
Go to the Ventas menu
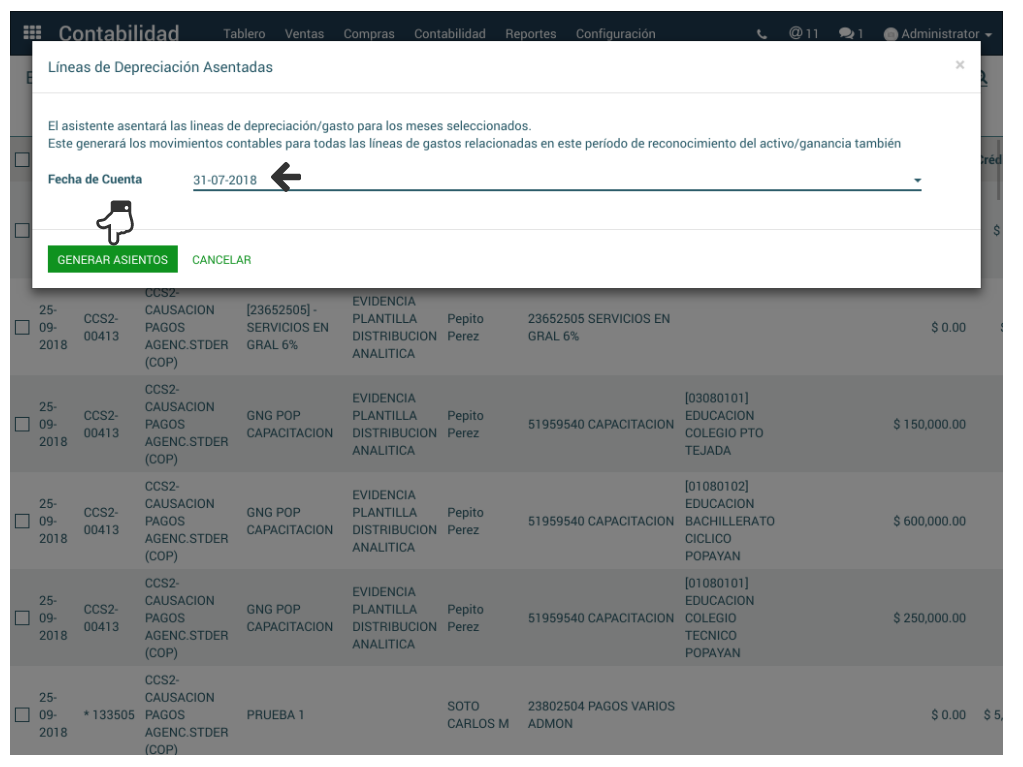[x=304, y=34]
